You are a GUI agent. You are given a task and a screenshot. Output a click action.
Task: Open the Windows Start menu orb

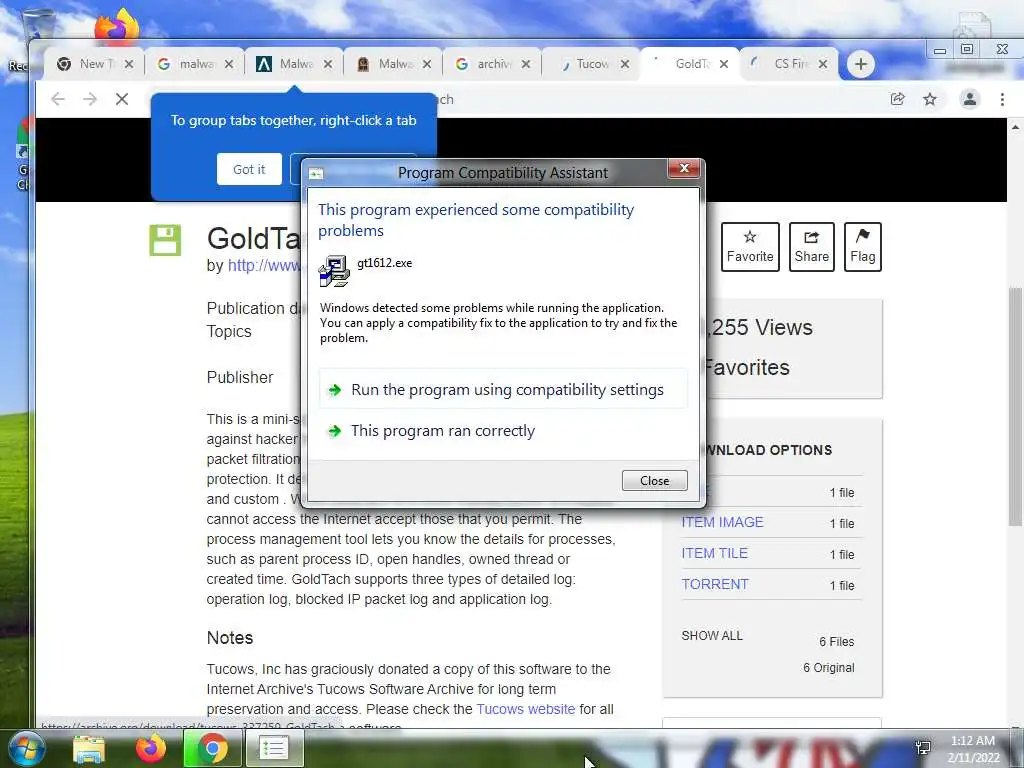[x=26, y=748]
